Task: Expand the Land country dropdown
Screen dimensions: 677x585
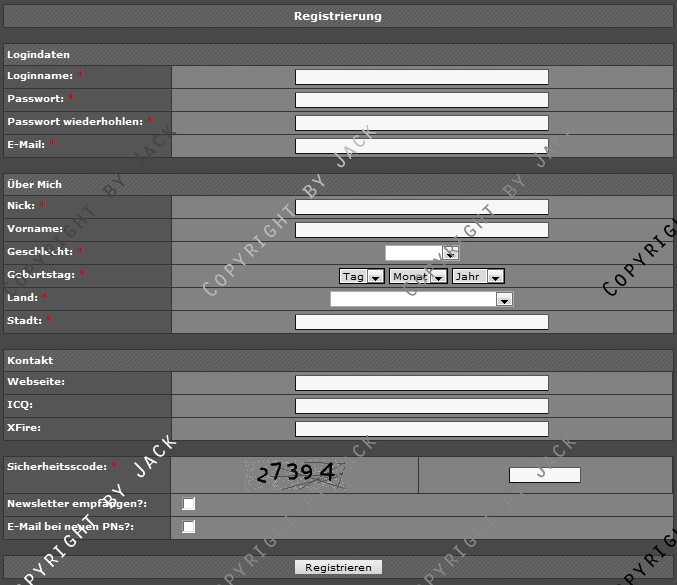Action: [x=421, y=299]
